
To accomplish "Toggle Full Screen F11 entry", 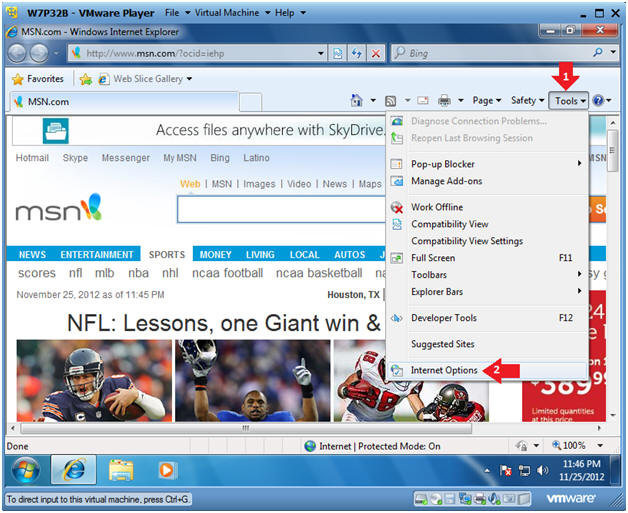I will coord(487,258).
